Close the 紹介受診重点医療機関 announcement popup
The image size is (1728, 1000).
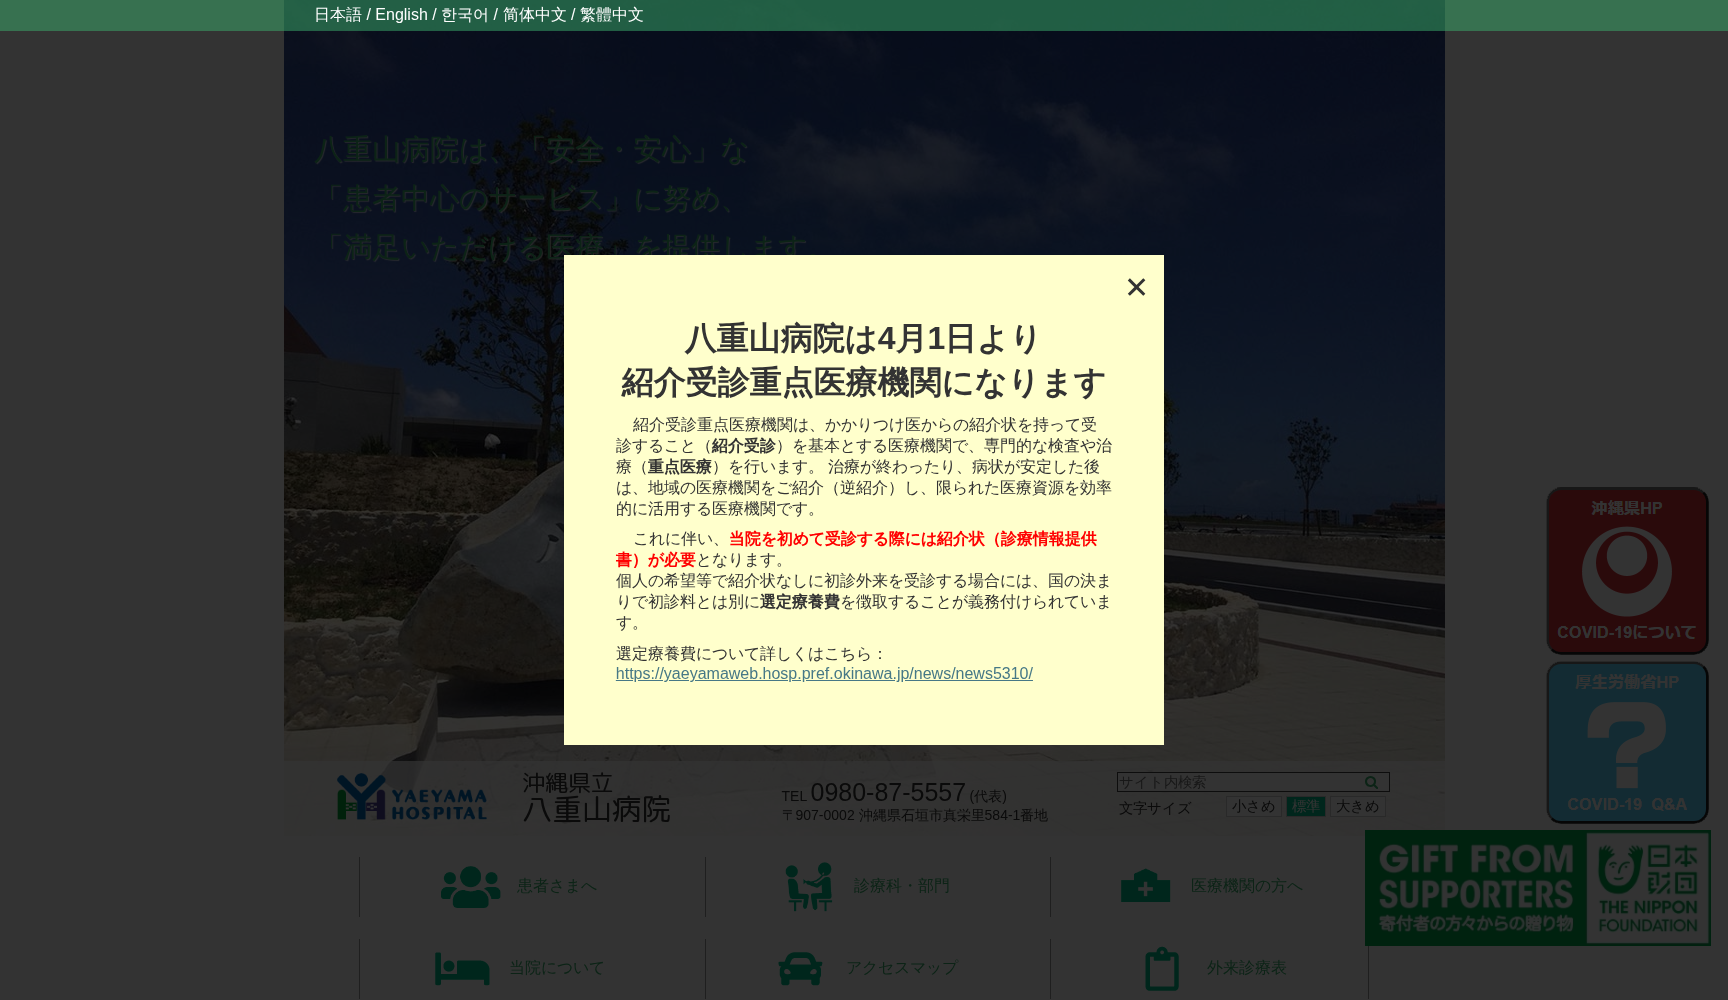pyautogui.click(x=1136, y=287)
